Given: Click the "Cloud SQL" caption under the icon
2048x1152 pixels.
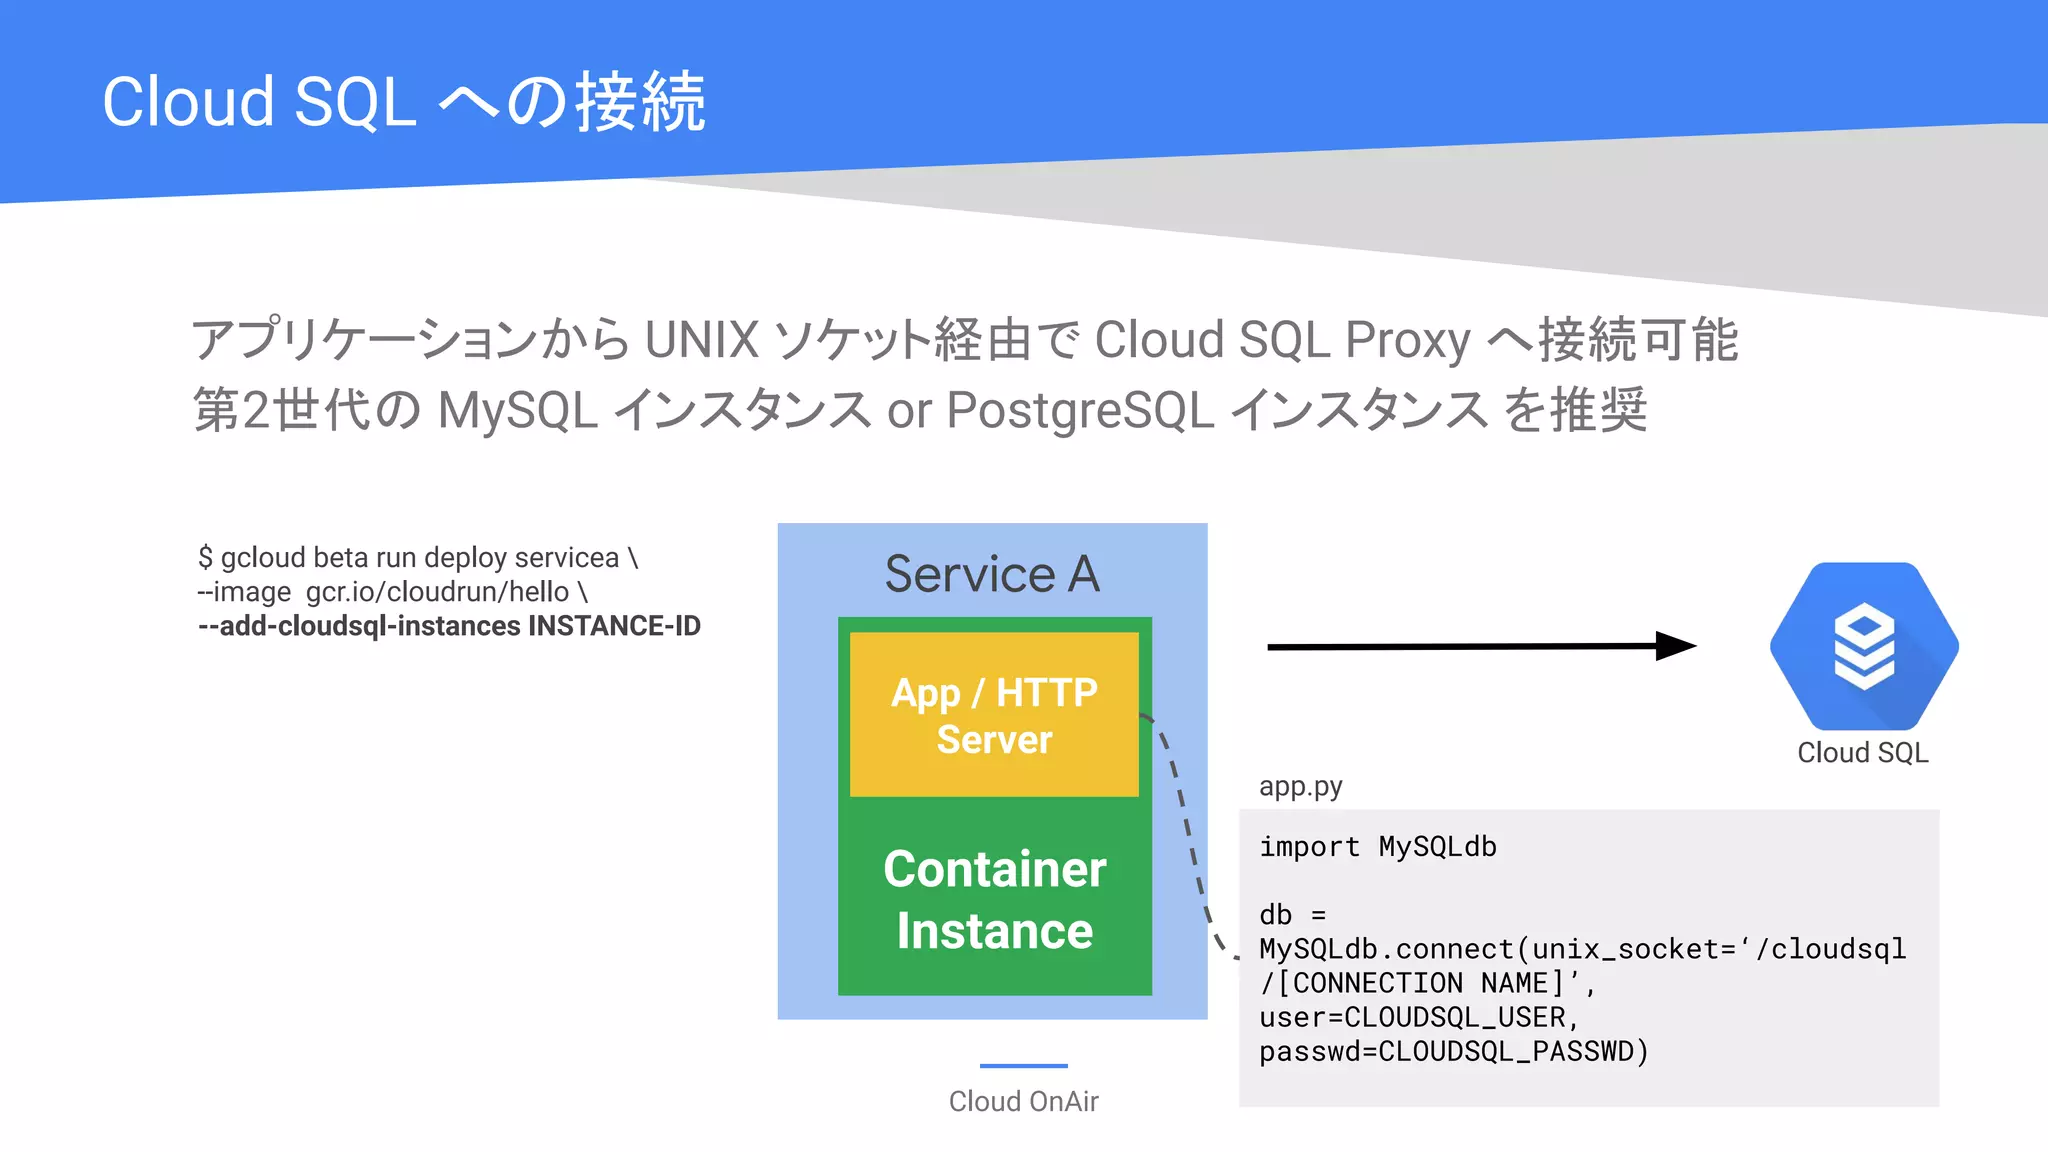Looking at the screenshot, I should click(x=1863, y=752).
